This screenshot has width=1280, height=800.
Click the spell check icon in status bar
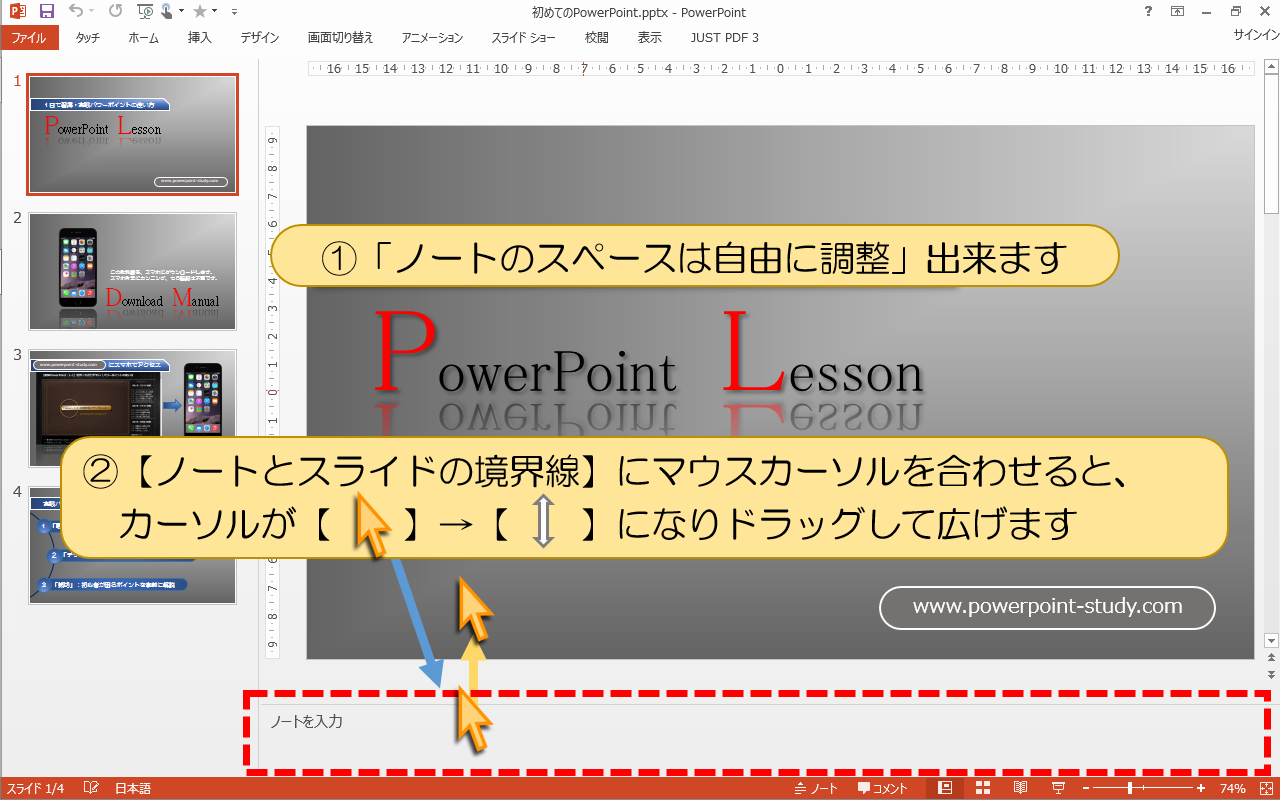click(91, 789)
